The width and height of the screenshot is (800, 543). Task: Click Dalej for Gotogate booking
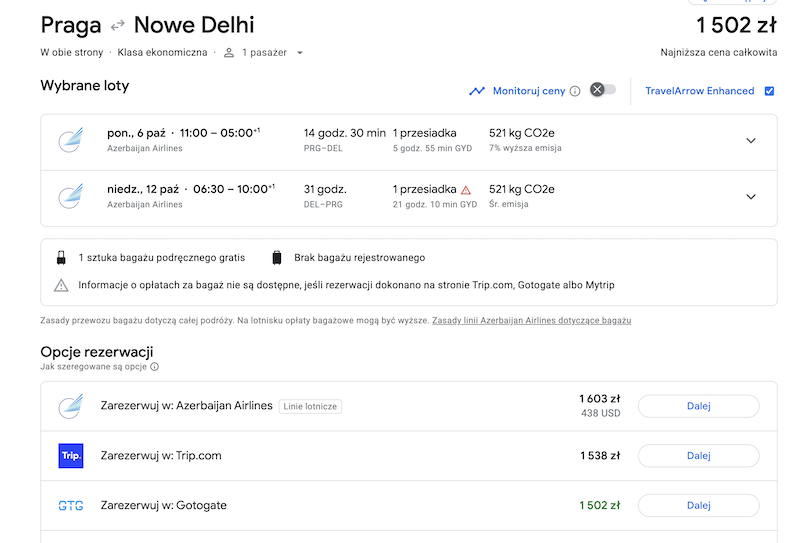point(698,505)
